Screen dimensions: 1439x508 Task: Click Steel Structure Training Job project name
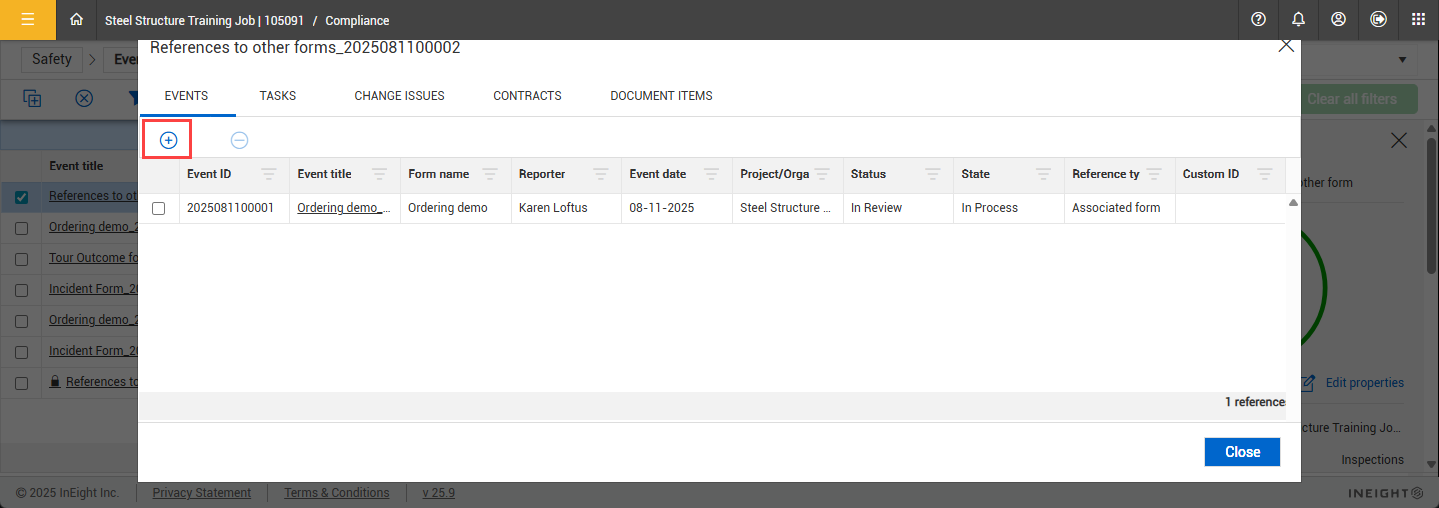click(x=204, y=20)
